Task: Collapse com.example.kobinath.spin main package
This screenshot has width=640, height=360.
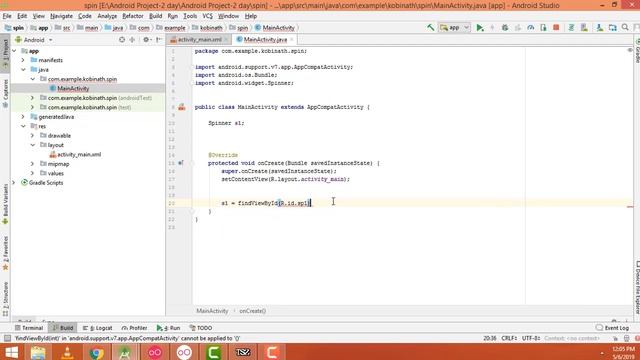Action: point(33,79)
